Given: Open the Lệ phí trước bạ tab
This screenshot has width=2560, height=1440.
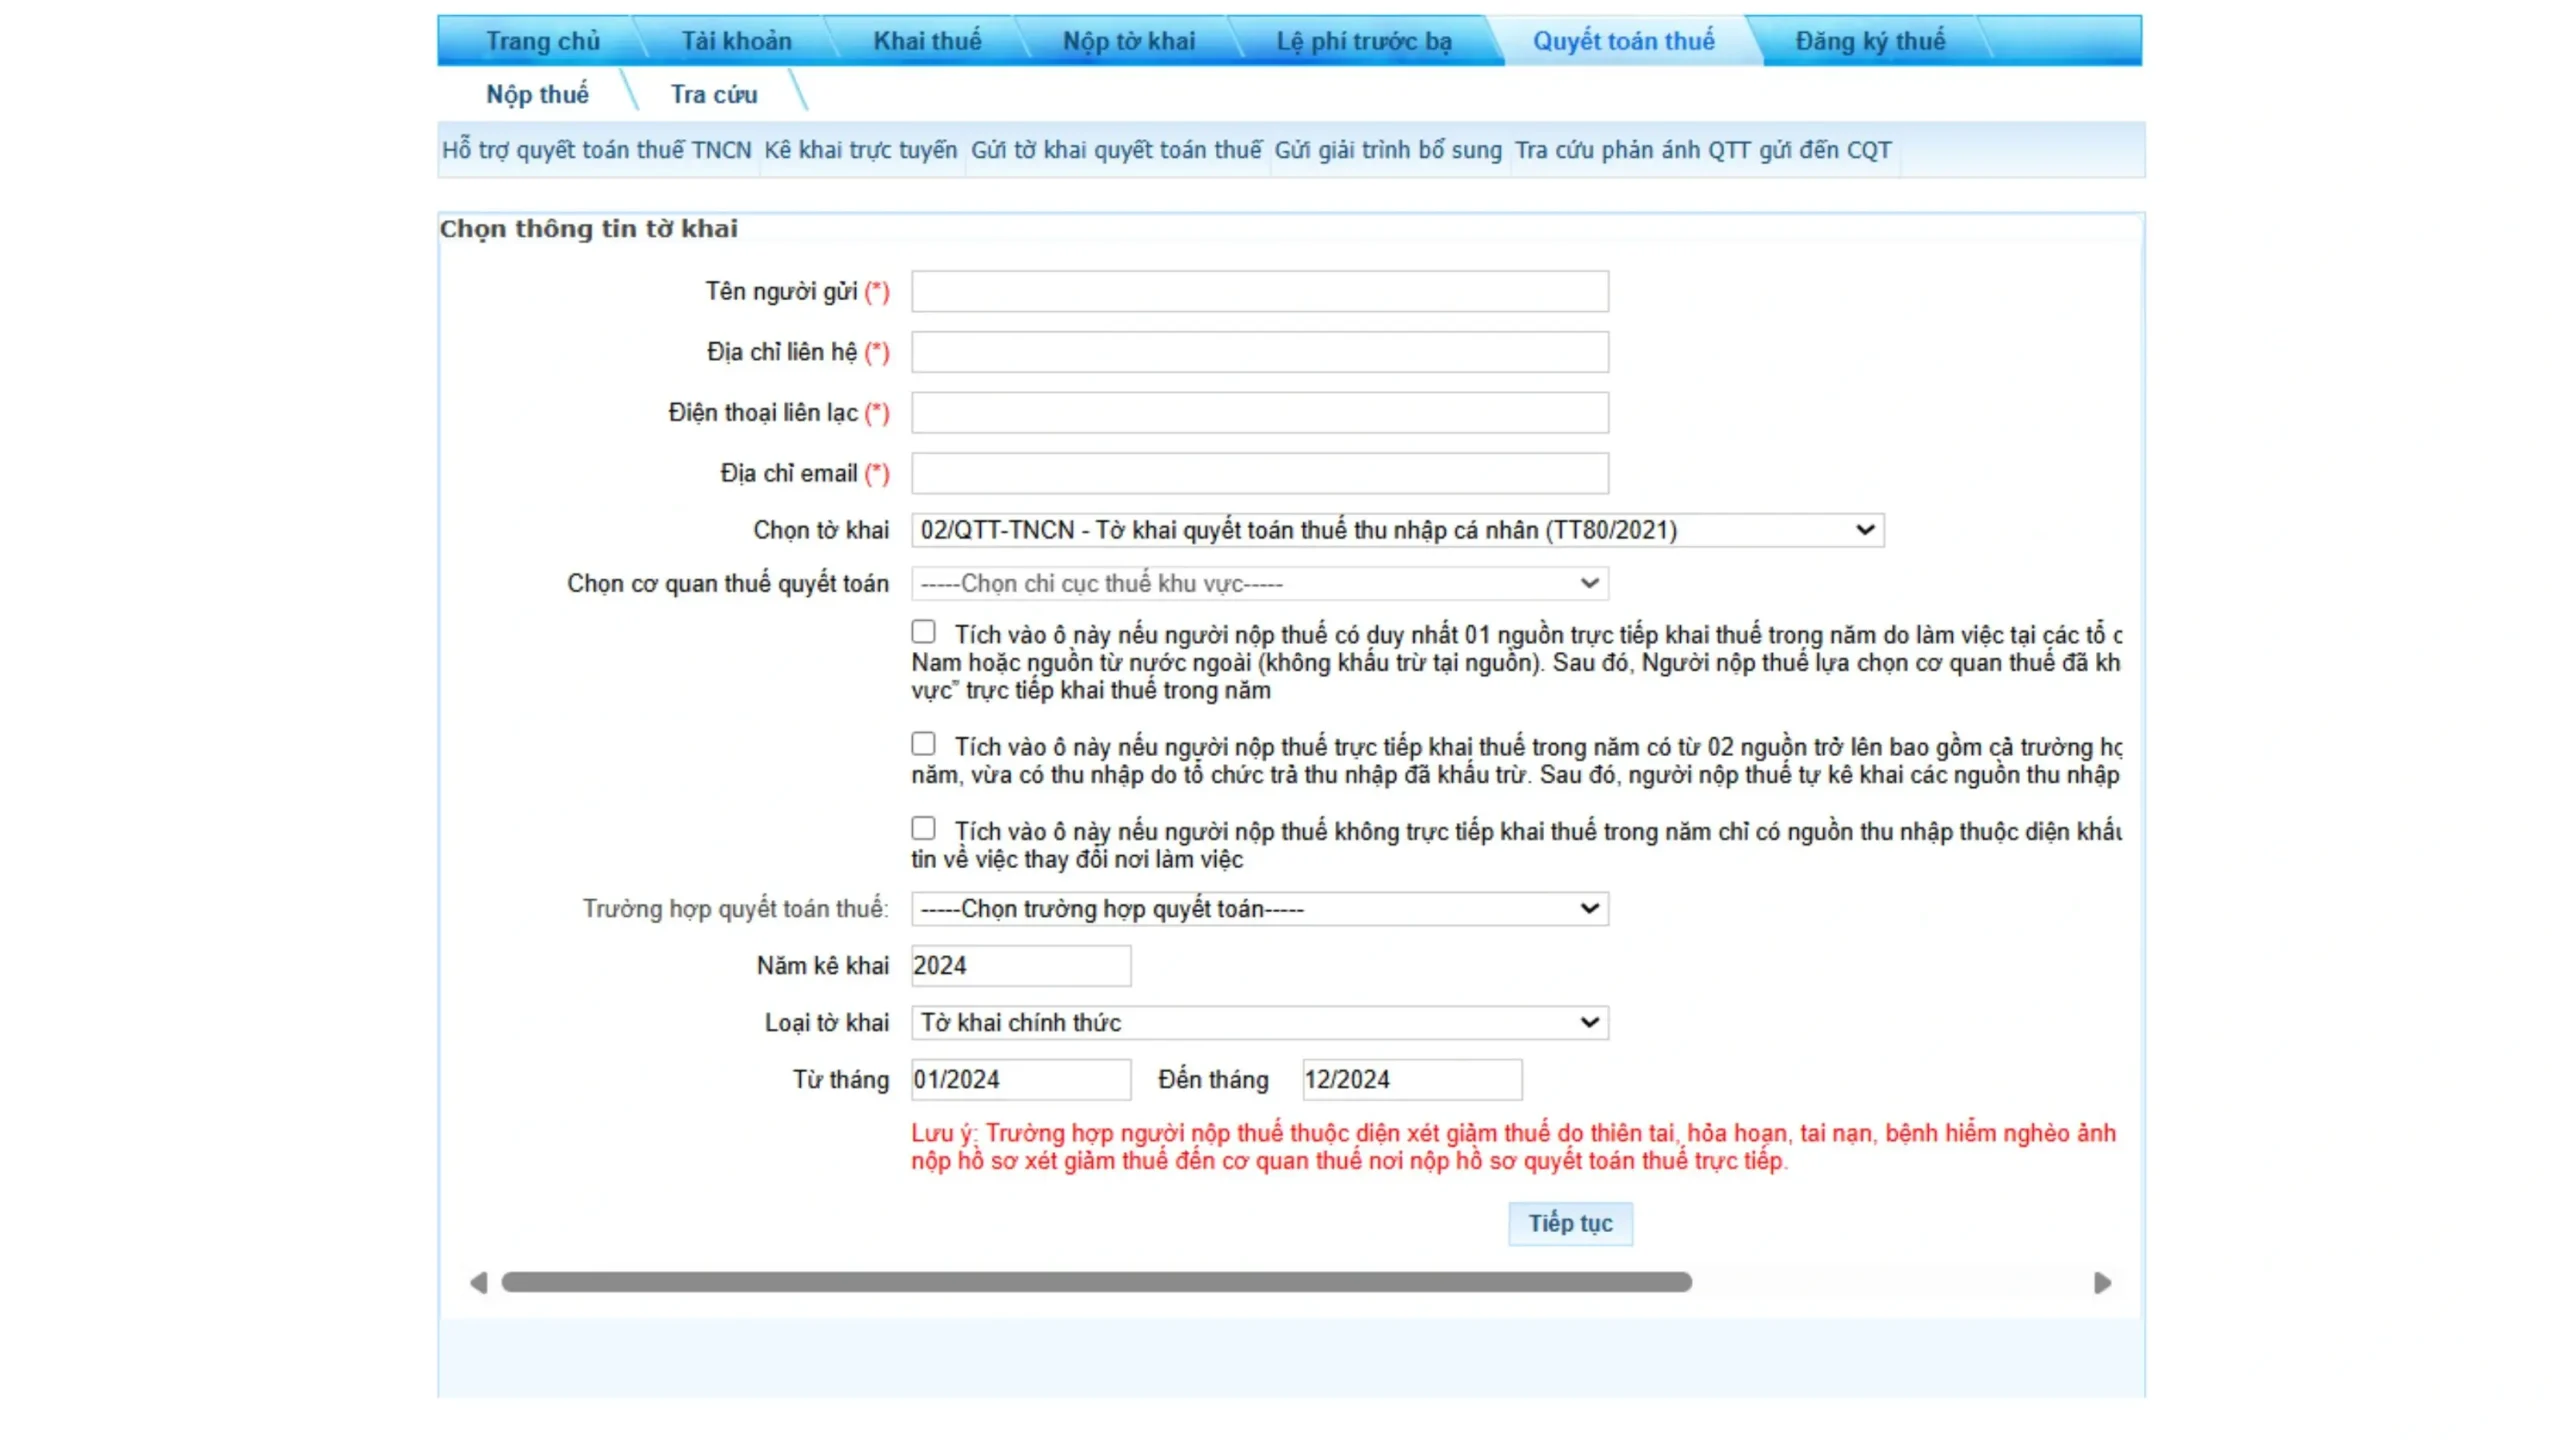Looking at the screenshot, I should pos(1363,41).
